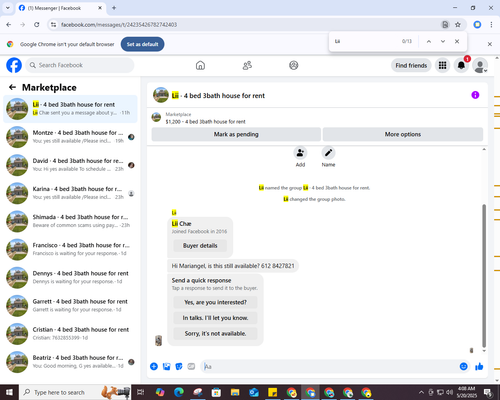Viewport: 500px width, 400px height.
Task: Open Karina house for rent conversation
Action: [x=70, y=193]
